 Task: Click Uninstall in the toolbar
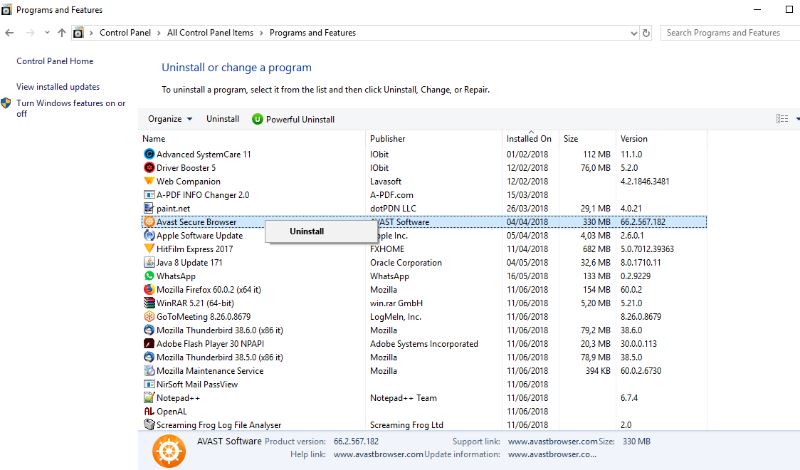point(222,119)
